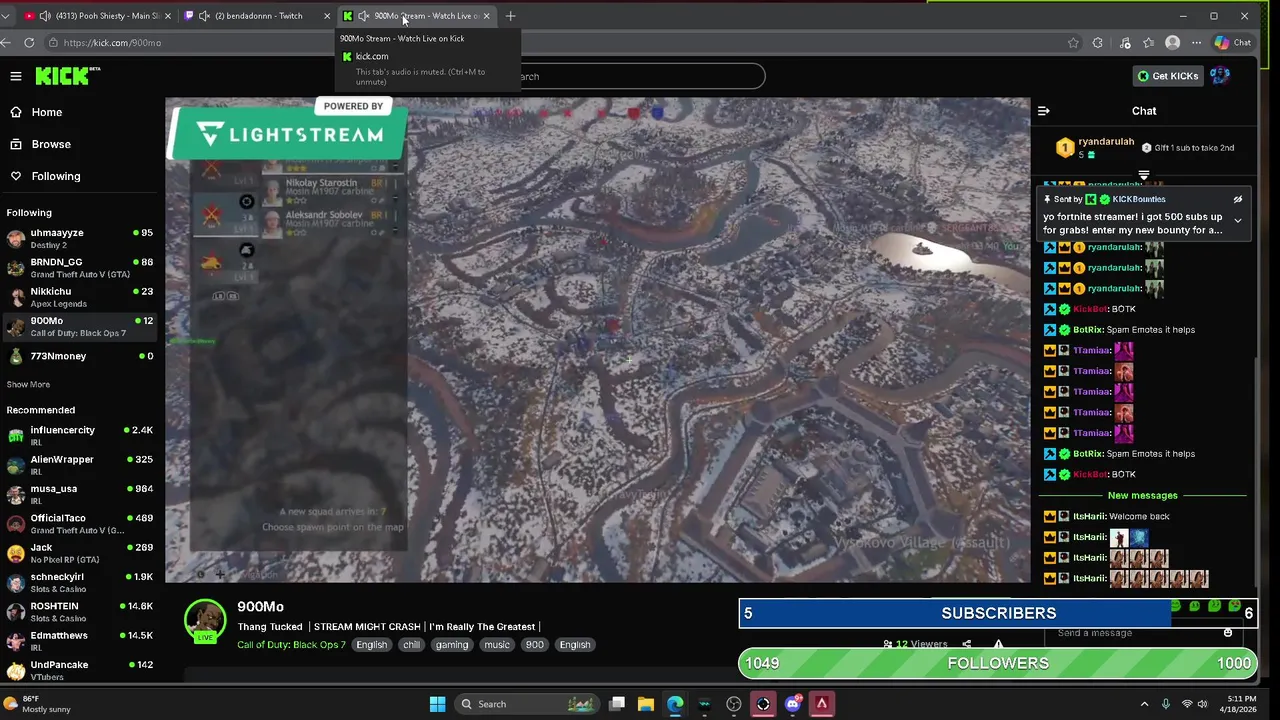Share the stream via share icon

tap(966, 645)
